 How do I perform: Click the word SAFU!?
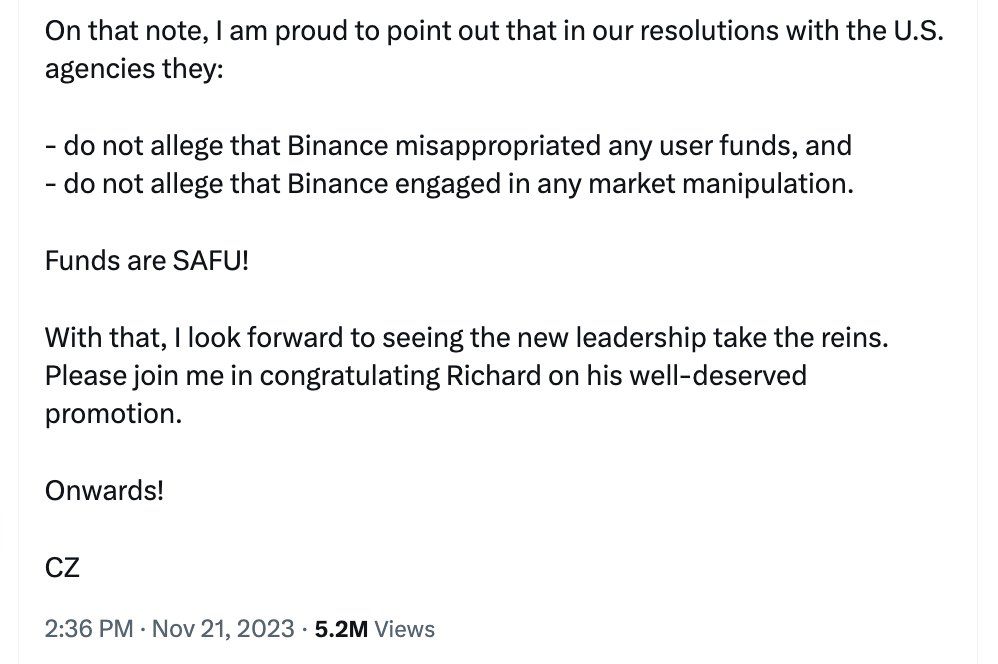(211, 261)
